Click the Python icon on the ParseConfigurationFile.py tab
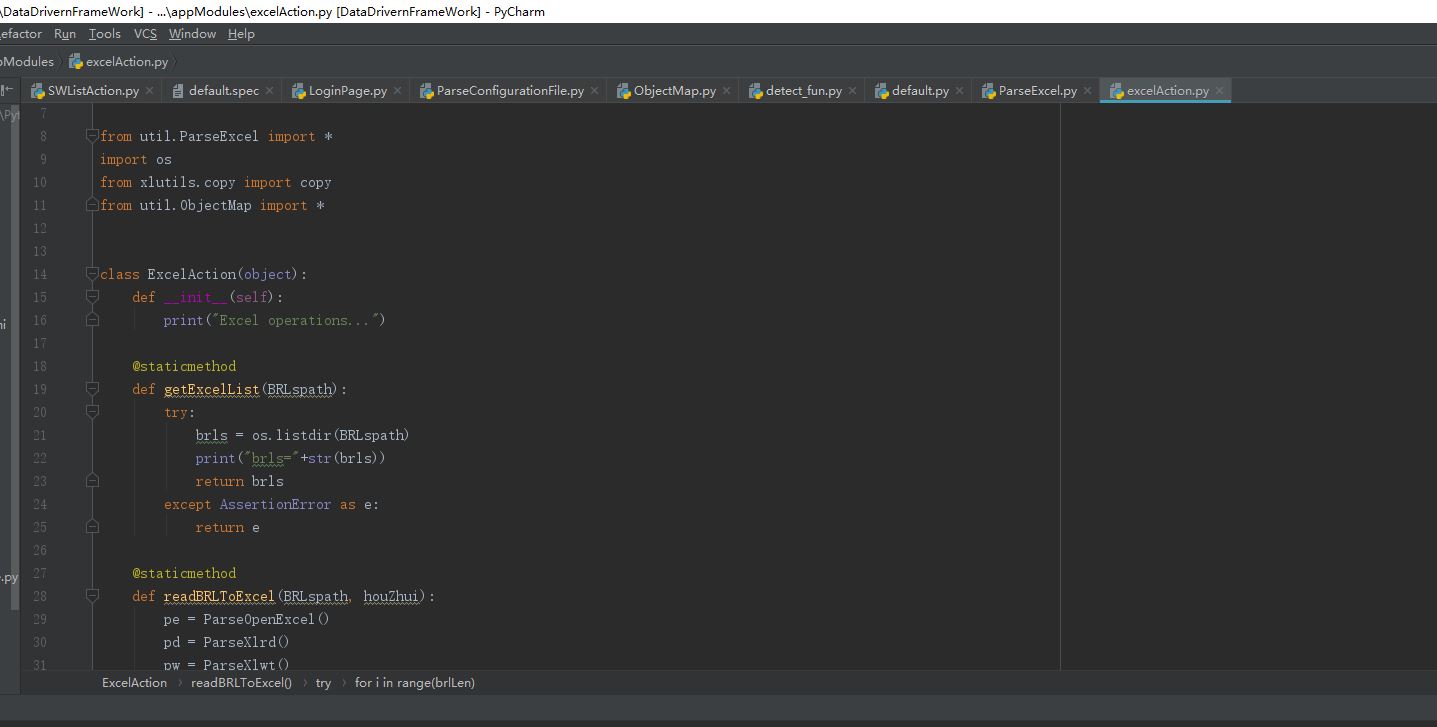 pos(427,90)
